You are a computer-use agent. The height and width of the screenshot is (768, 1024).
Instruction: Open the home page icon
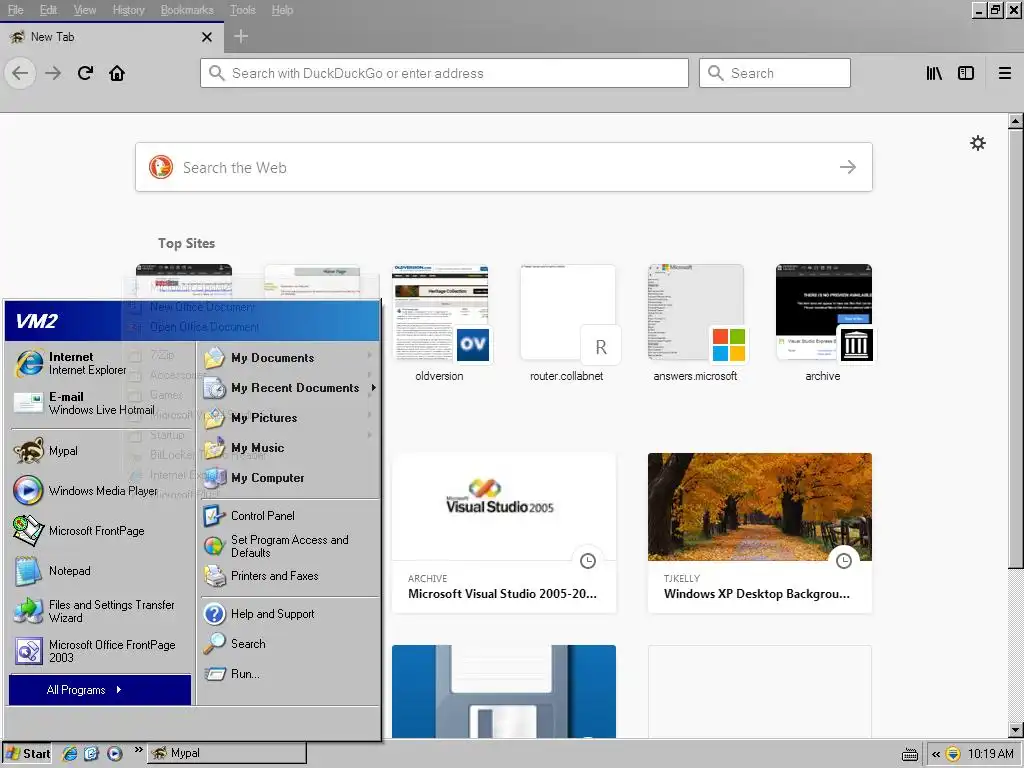[x=117, y=73]
